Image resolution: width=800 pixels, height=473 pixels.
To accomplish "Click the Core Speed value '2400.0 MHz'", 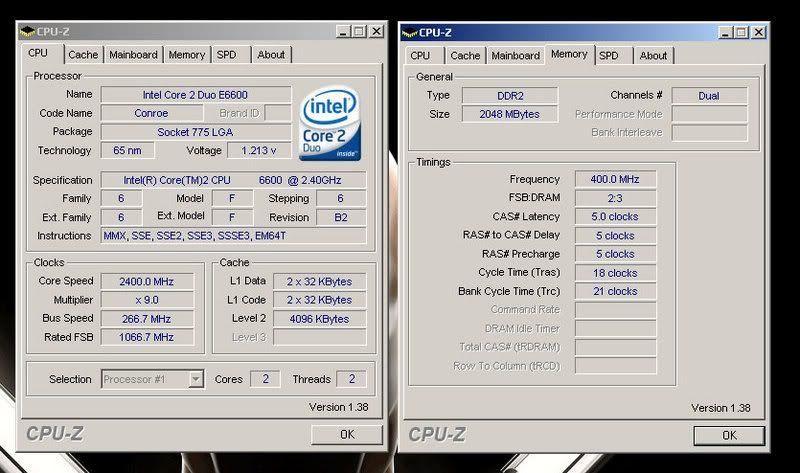I will click(147, 282).
